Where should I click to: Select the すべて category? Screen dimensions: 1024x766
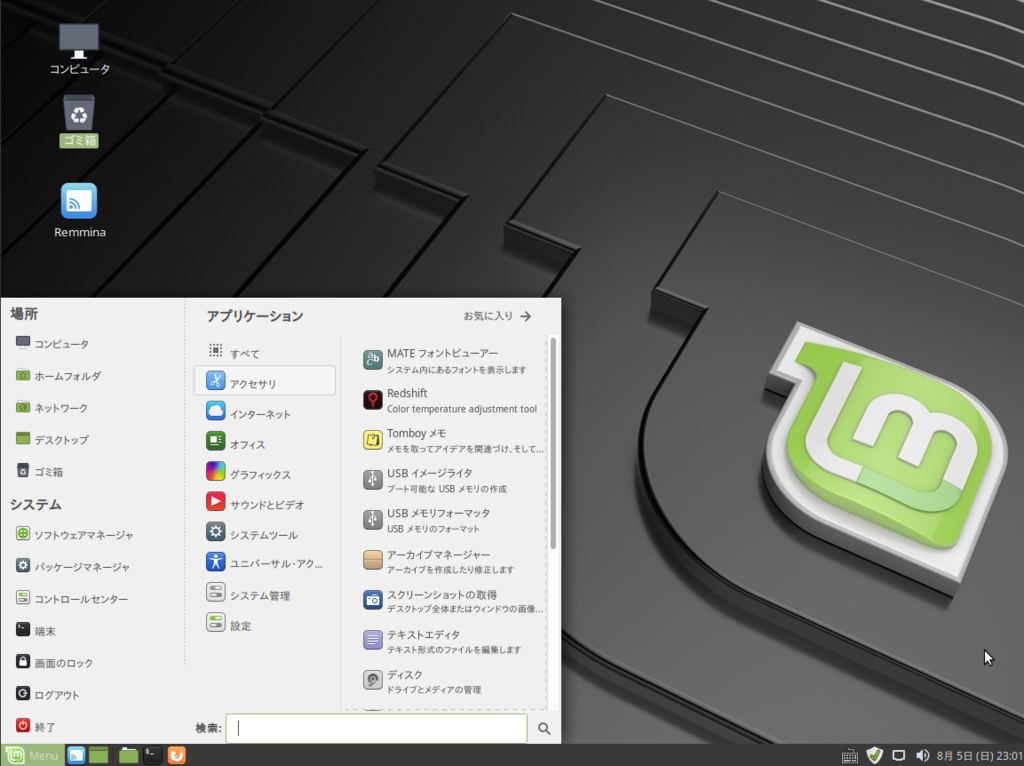(264, 352)
